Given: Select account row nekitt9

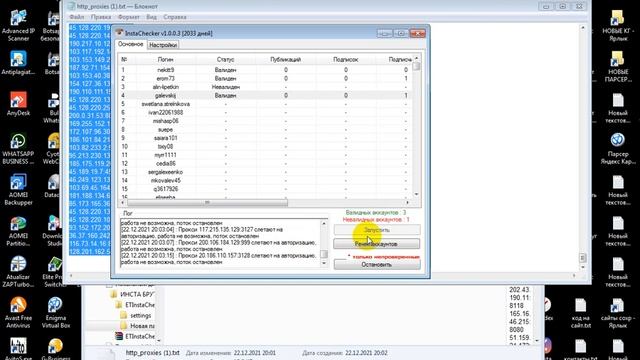Looking at the screenshot, I should (x=265, y=70).
